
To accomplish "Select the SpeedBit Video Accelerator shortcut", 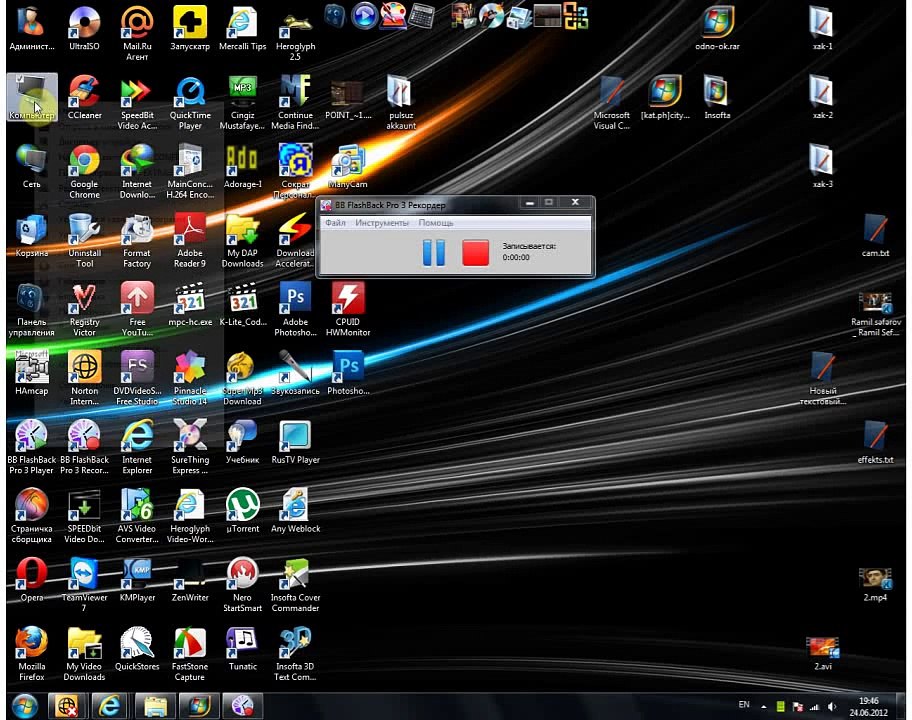I will pos(137,103).
